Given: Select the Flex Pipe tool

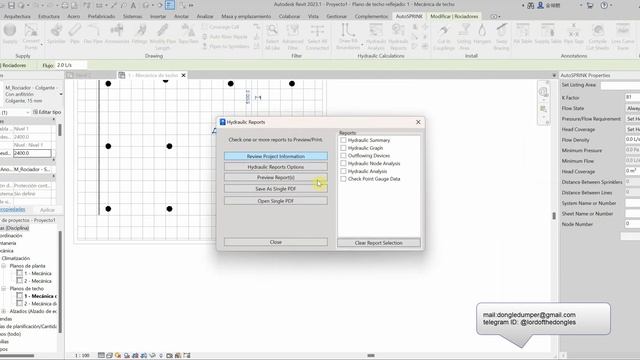Looking at the screenshot, I should 93,33.
